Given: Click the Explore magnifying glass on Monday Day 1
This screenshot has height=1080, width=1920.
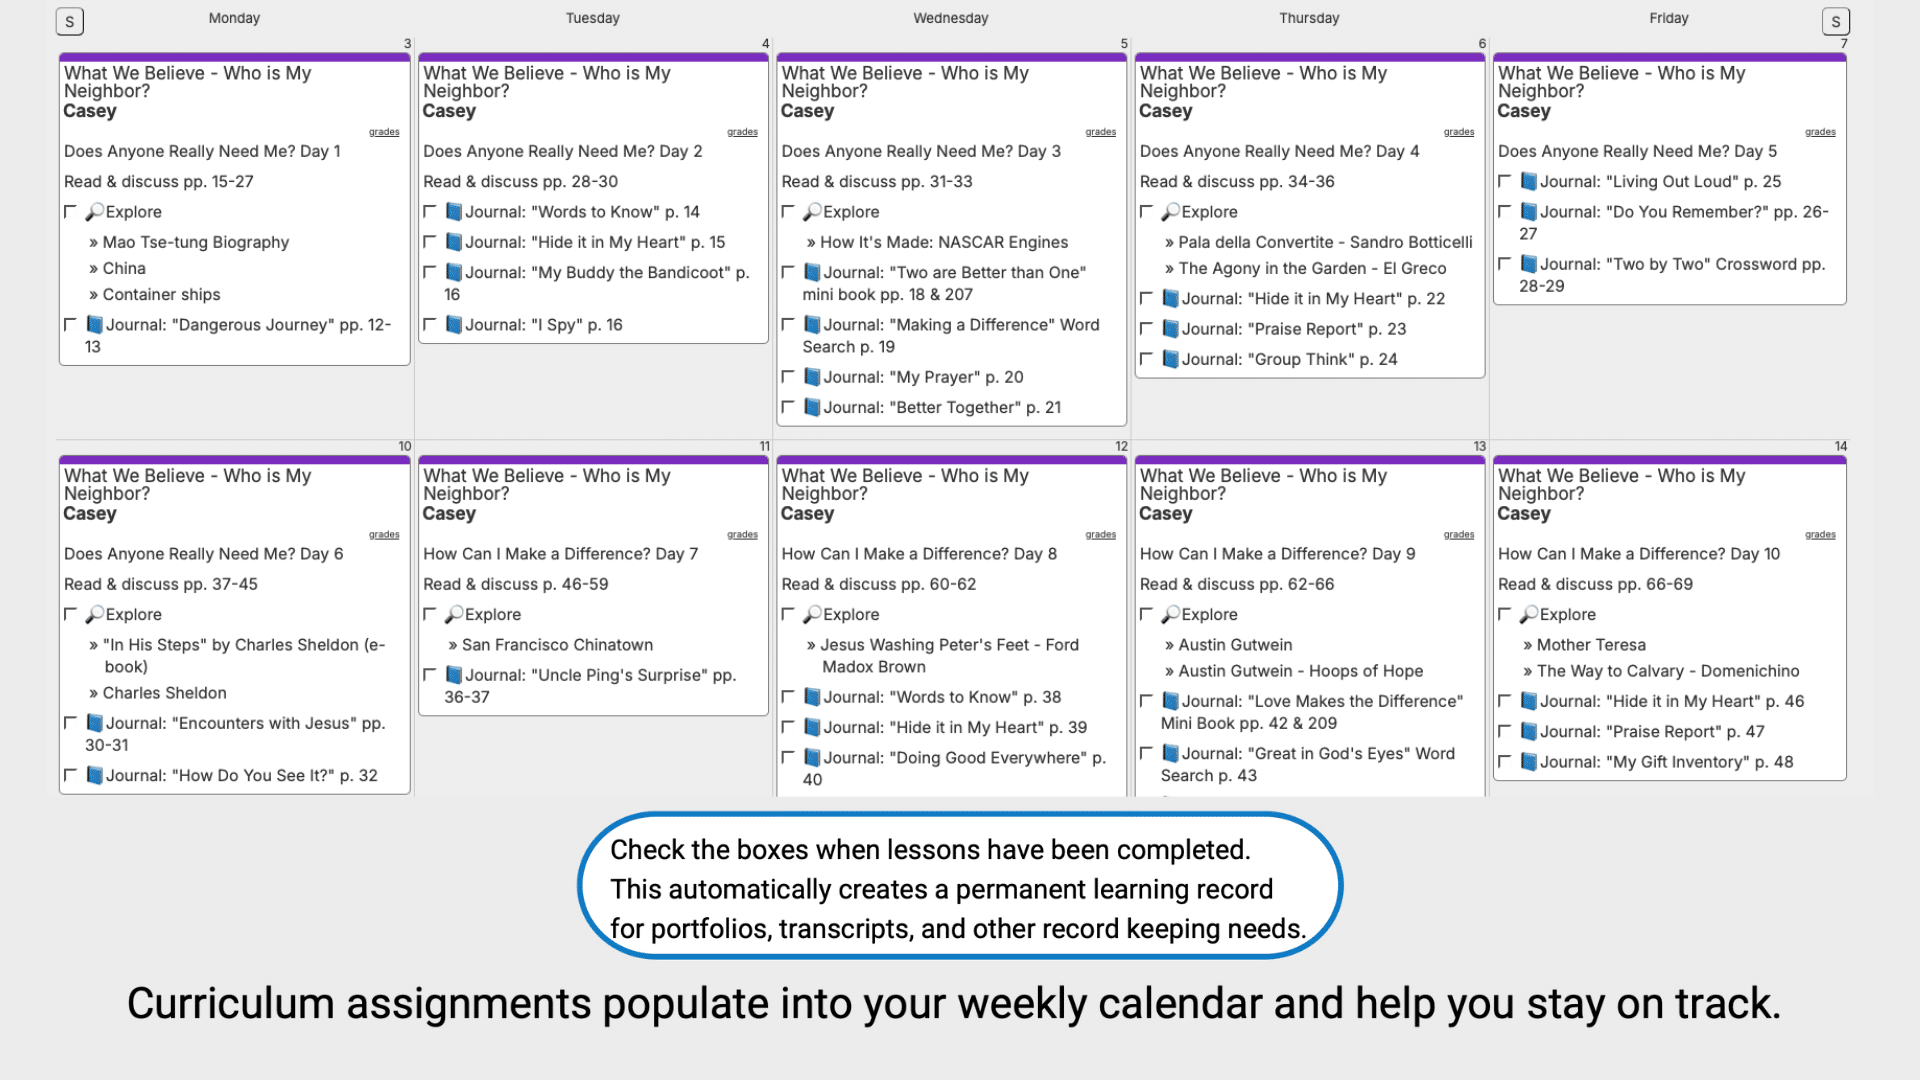Looking at the screenshot, I should (x=94, y=211).
